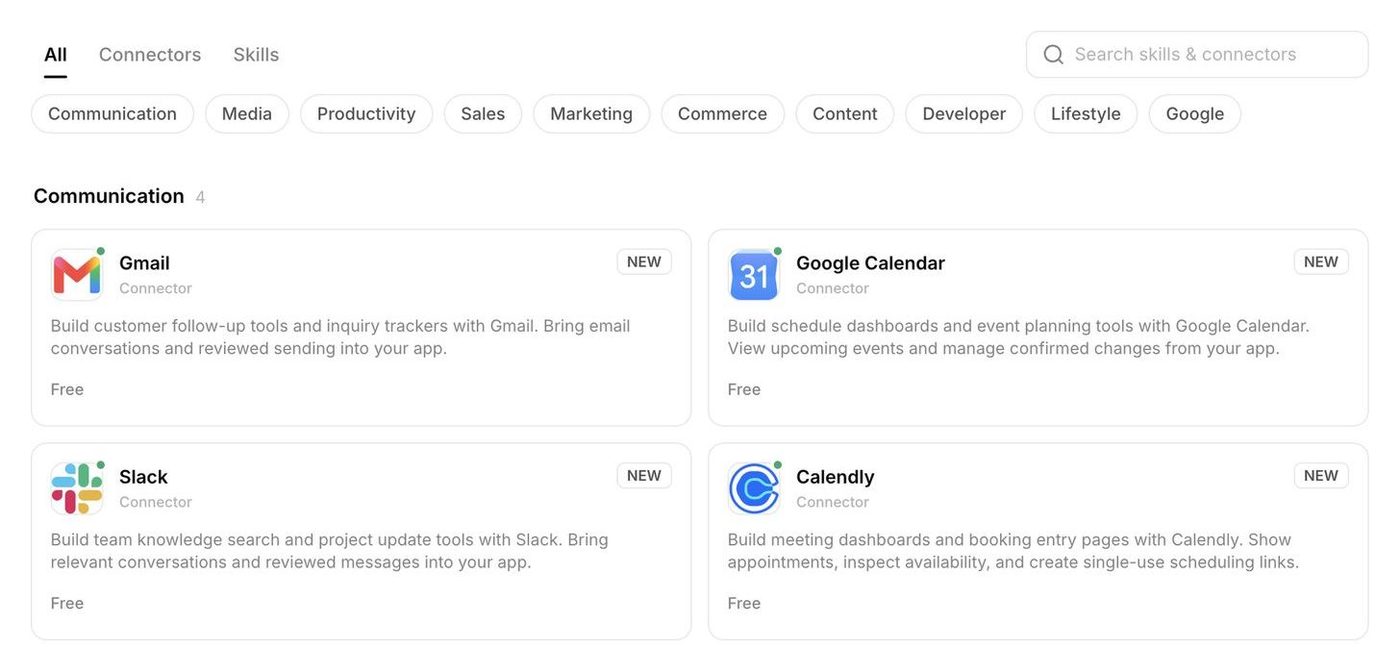Click the NEW badge on Slack card
The image size is (1400, 671).
(x=644, y=476)
